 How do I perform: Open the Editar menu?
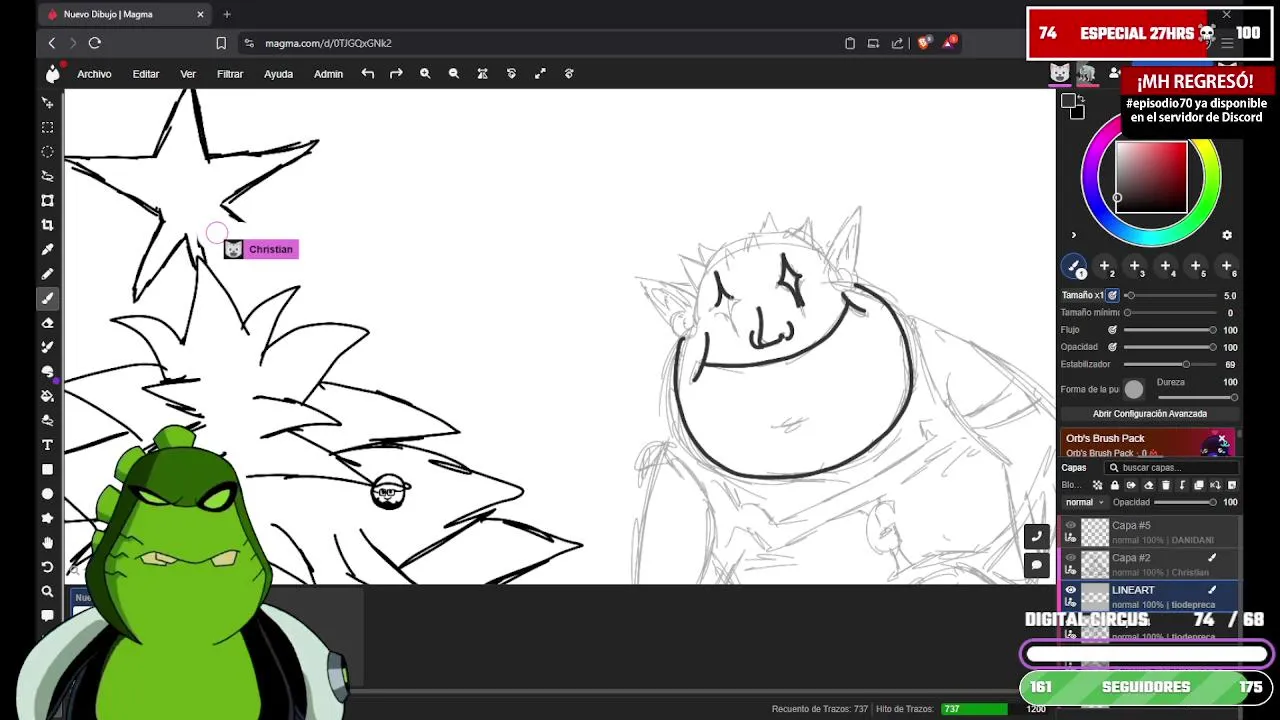[x=146, y=74]
